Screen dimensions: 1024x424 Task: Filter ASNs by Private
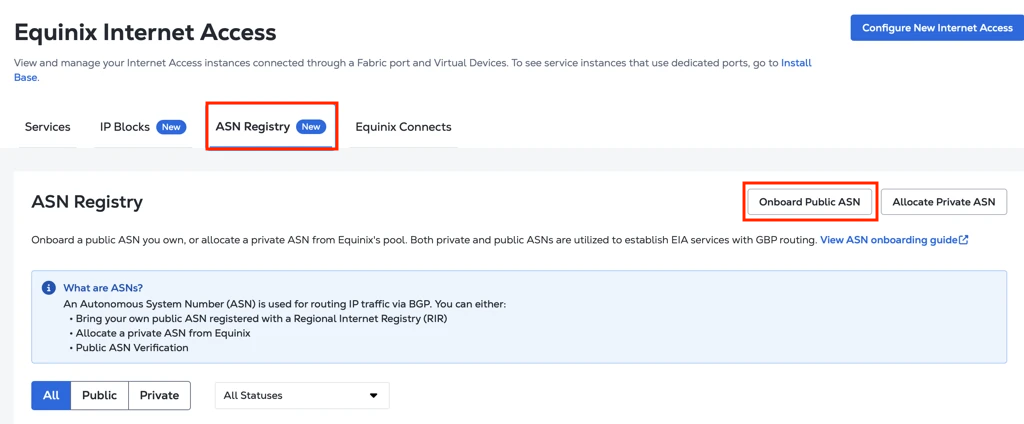pyautogui.click(x=159, y=395)
